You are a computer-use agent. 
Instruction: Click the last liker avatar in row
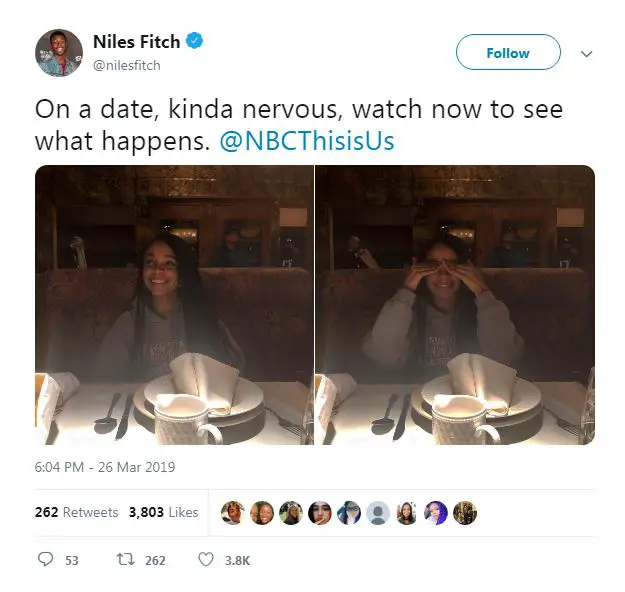465,513
